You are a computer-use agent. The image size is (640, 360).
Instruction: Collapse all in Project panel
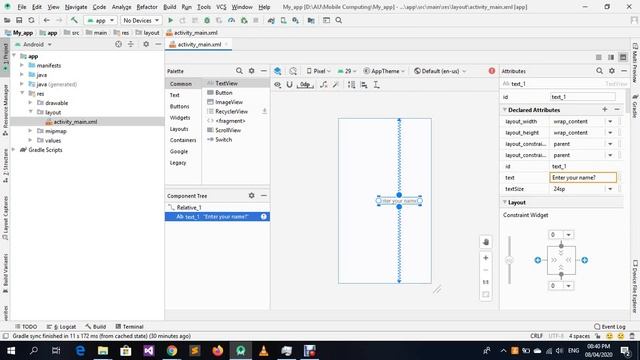click(131, 44)
